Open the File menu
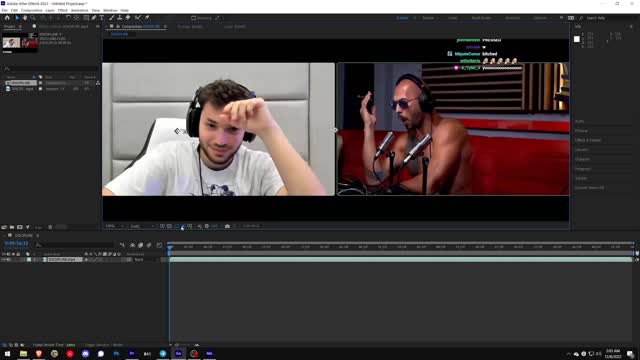The height and width of the screenshot is (360, 640). 4,10
